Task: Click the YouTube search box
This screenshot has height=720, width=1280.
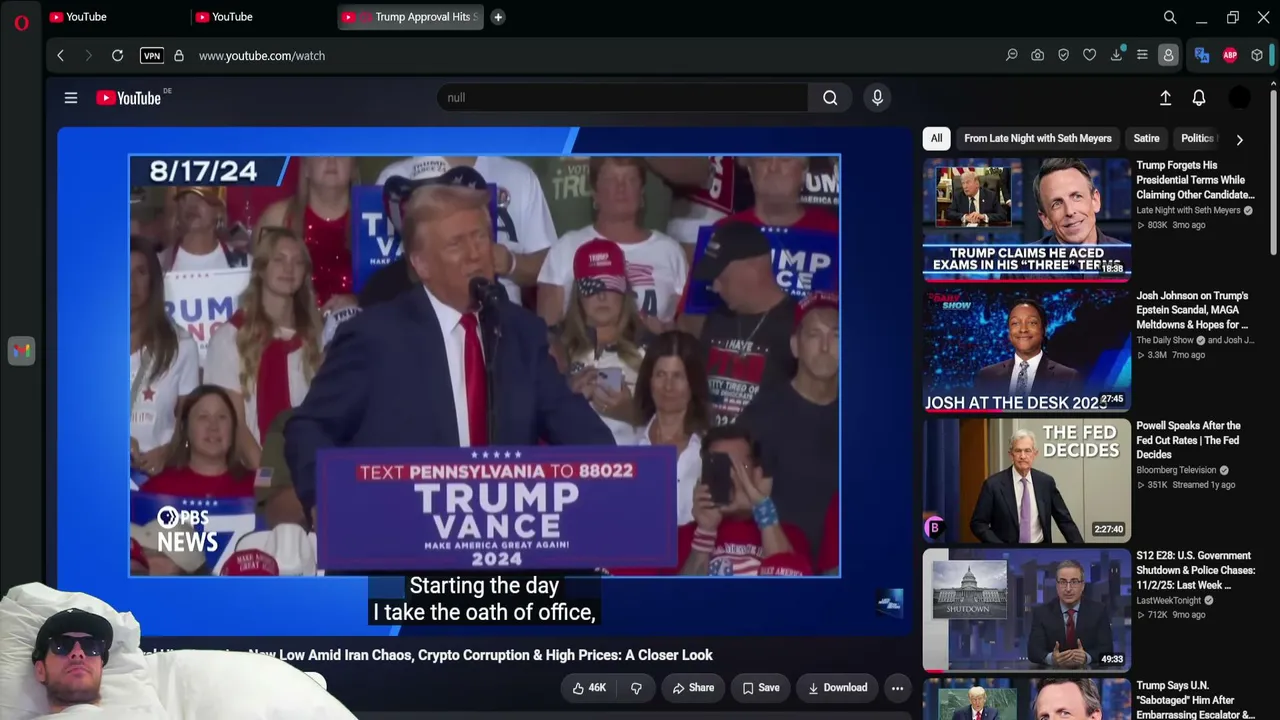Action: 622,98
